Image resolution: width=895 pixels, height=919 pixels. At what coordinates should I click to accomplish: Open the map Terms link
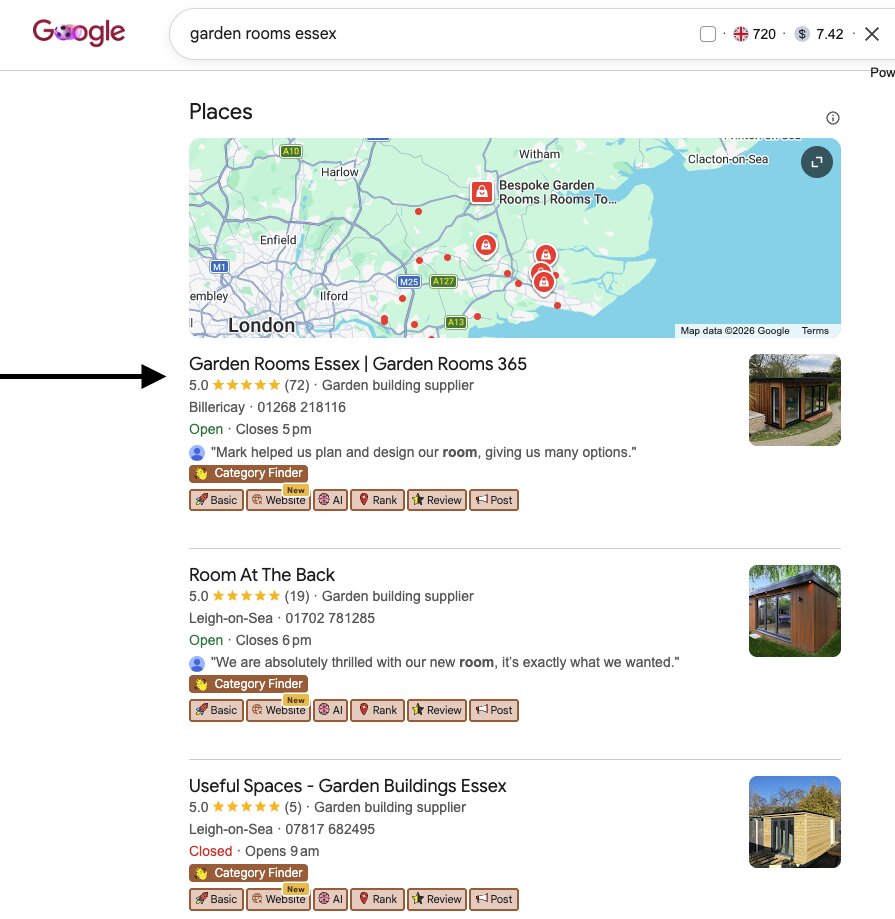pos(815,331)
